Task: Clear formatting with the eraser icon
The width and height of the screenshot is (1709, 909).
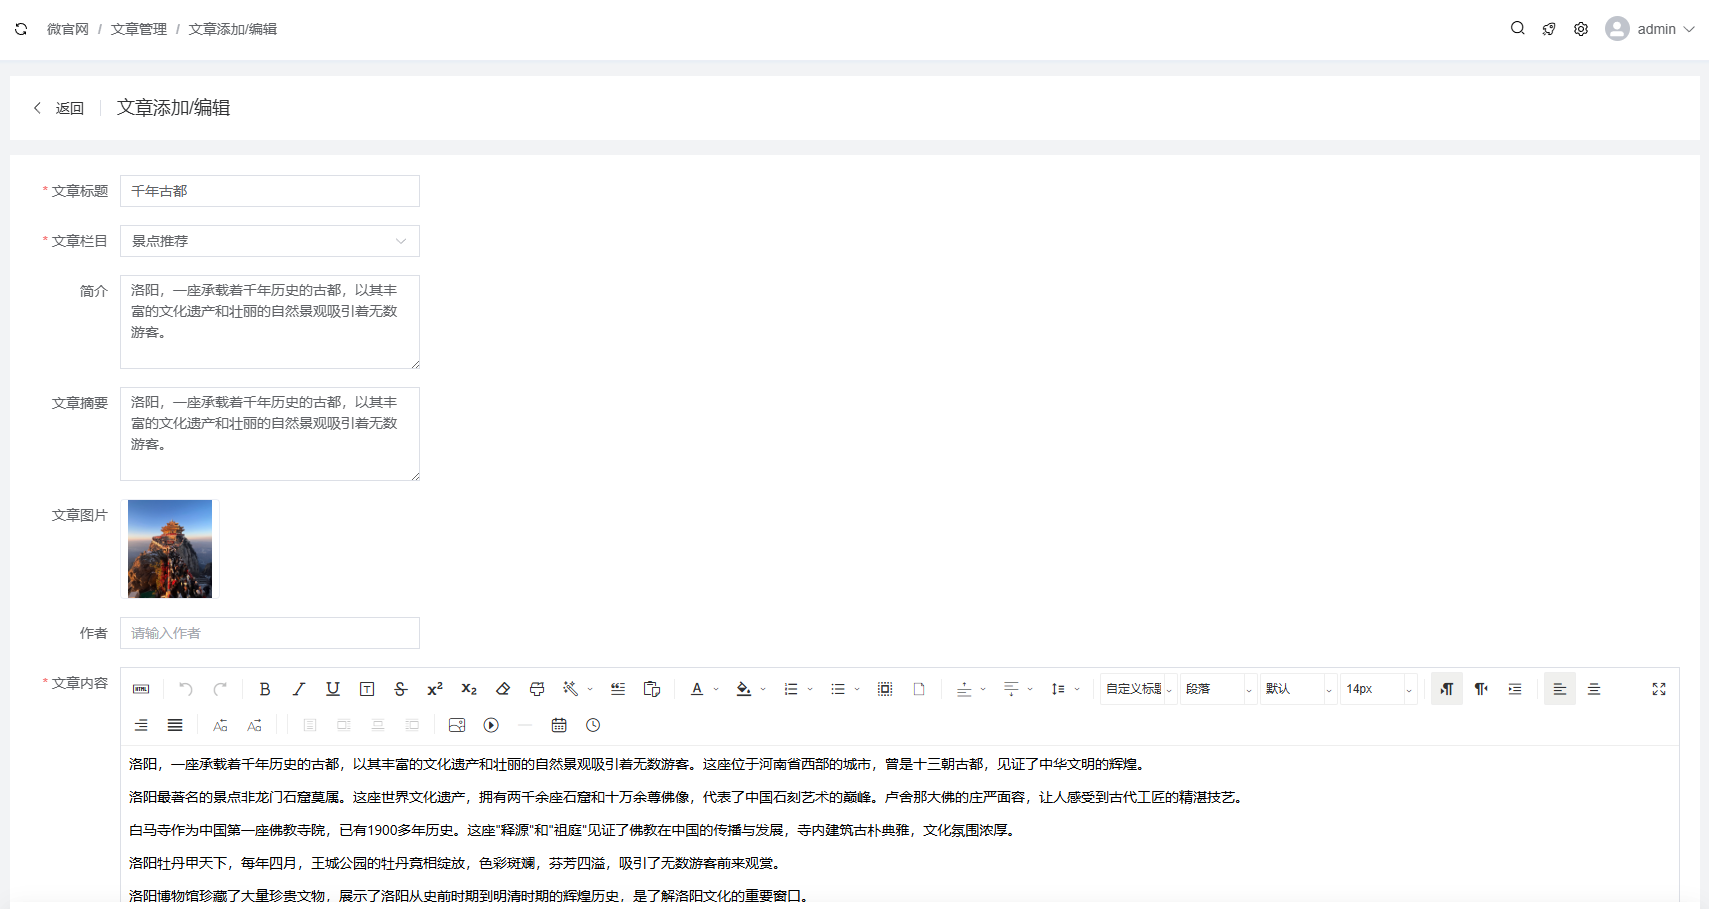Action: pyautogui.click(x=503, y=689)
